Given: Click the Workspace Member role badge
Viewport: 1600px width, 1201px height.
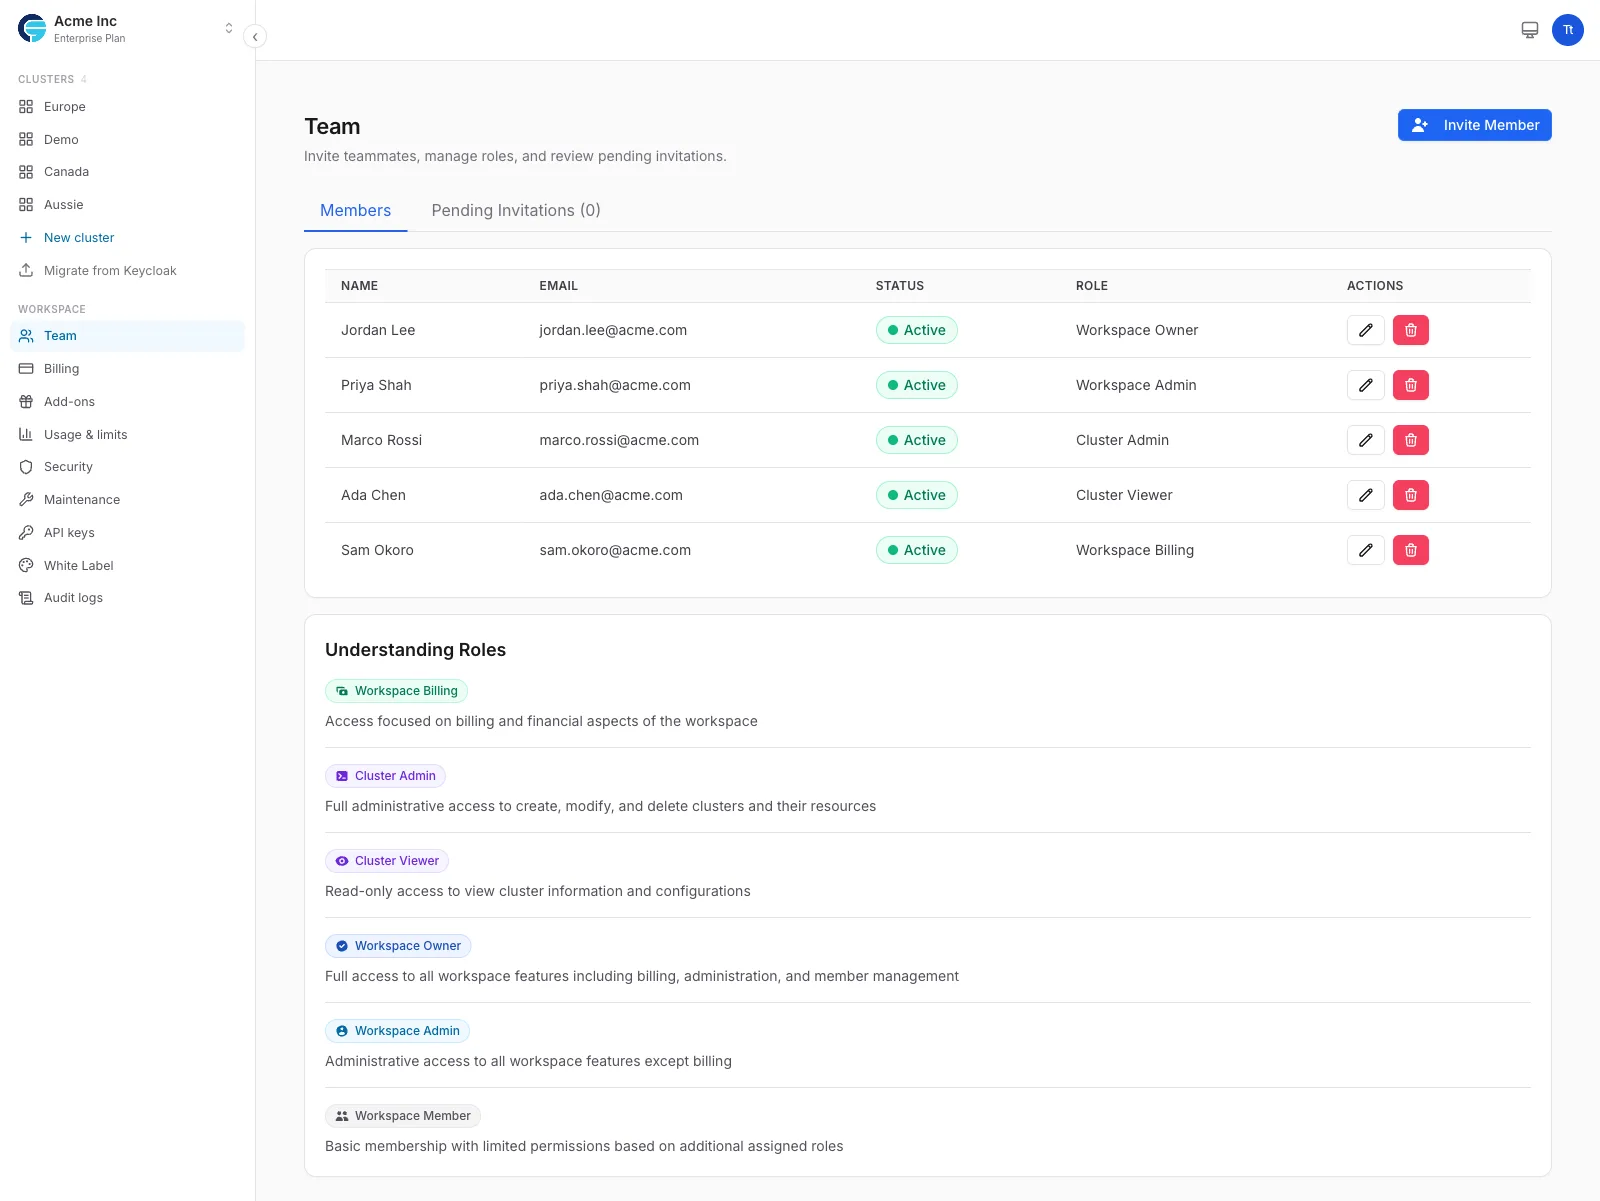Looking at the screenshot, I should point(403,1116).
